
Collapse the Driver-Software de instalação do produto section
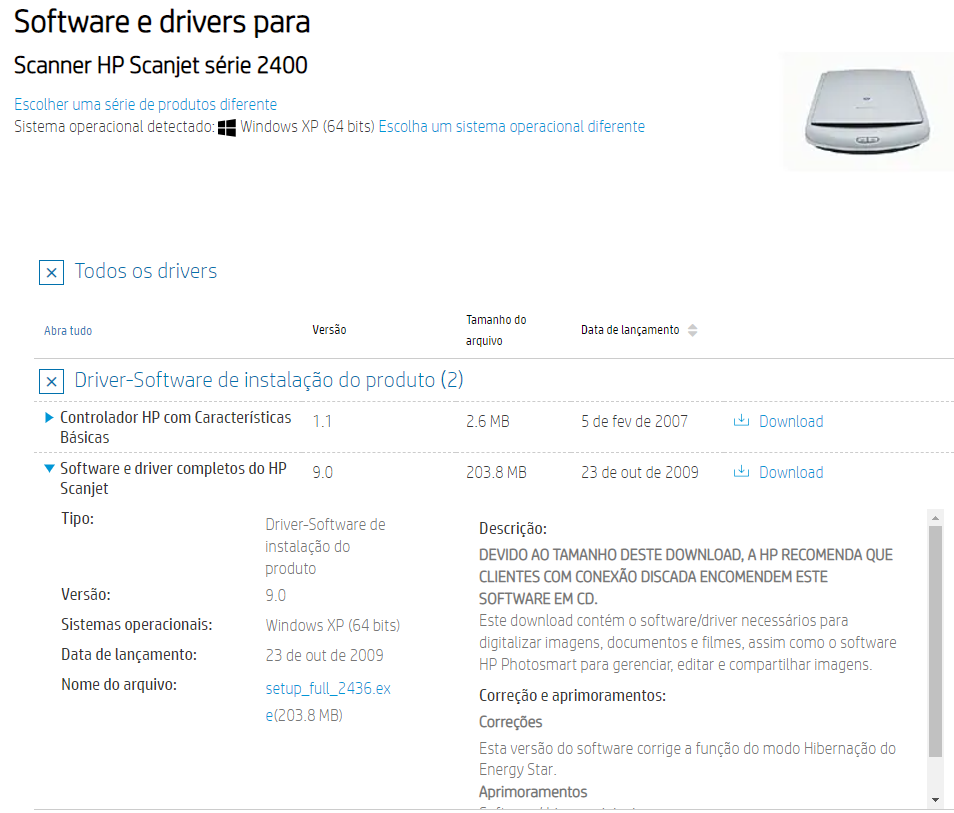pyautogui.click(x=52, y=381)
